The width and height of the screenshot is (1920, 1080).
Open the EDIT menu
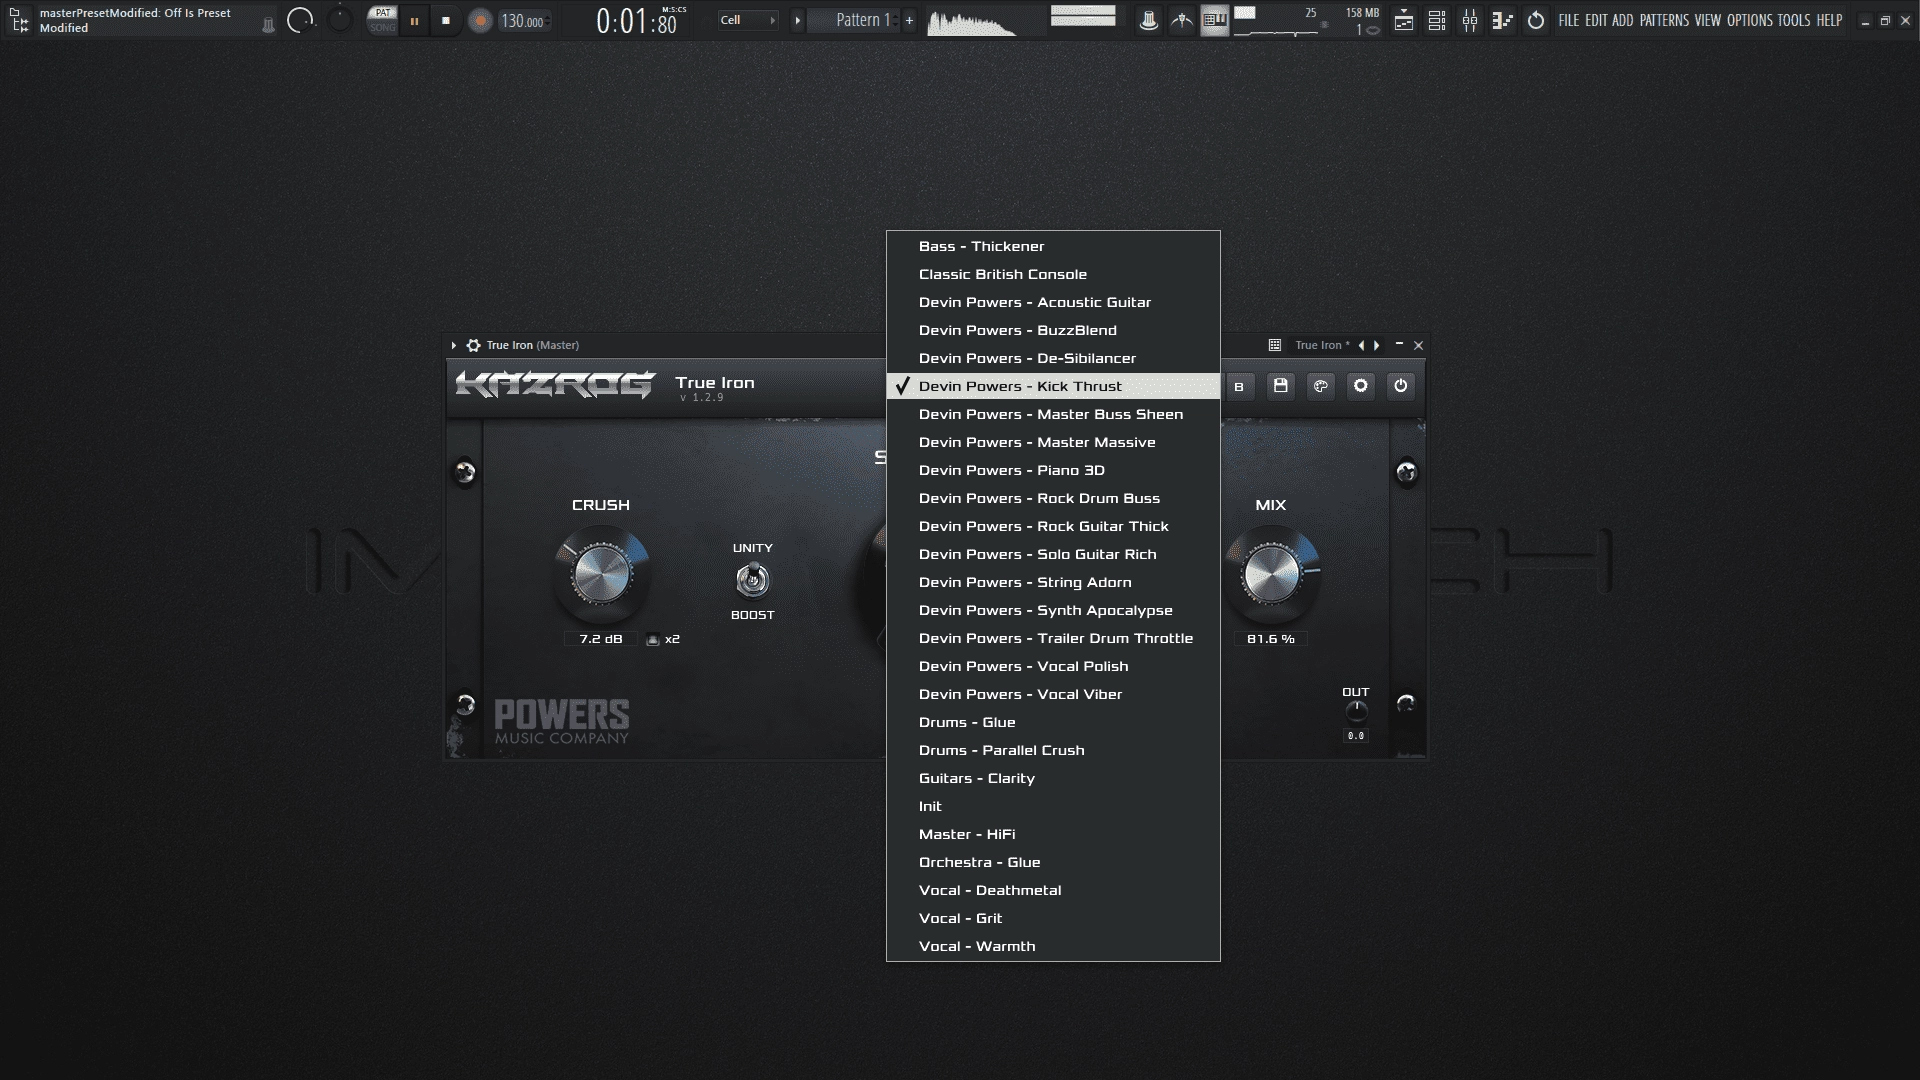pos(1596,20)
